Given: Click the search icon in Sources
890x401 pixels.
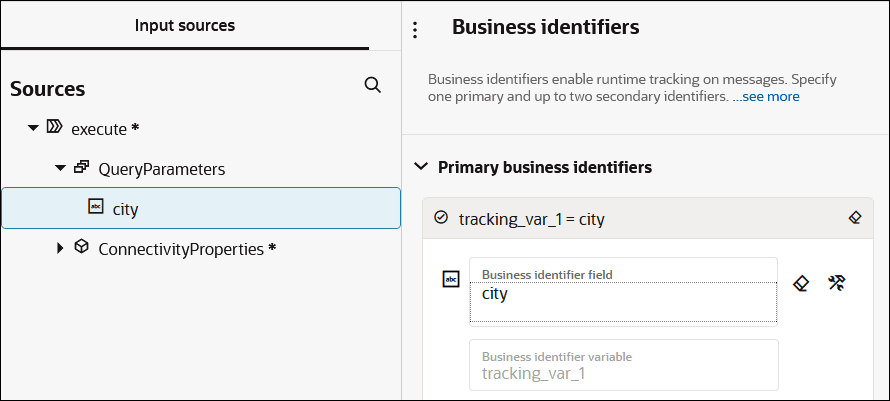Looking at the screenshot, I should click(373, 86).
